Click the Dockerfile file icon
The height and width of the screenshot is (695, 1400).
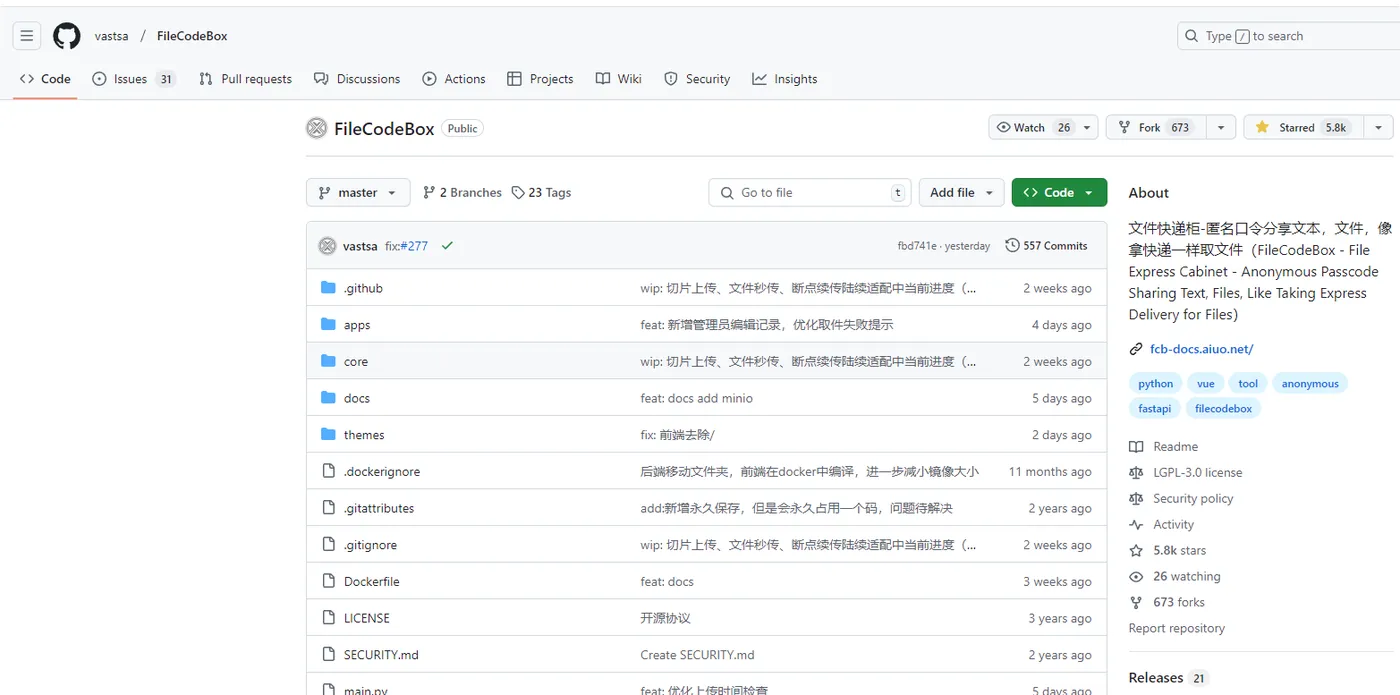[328, 581]
